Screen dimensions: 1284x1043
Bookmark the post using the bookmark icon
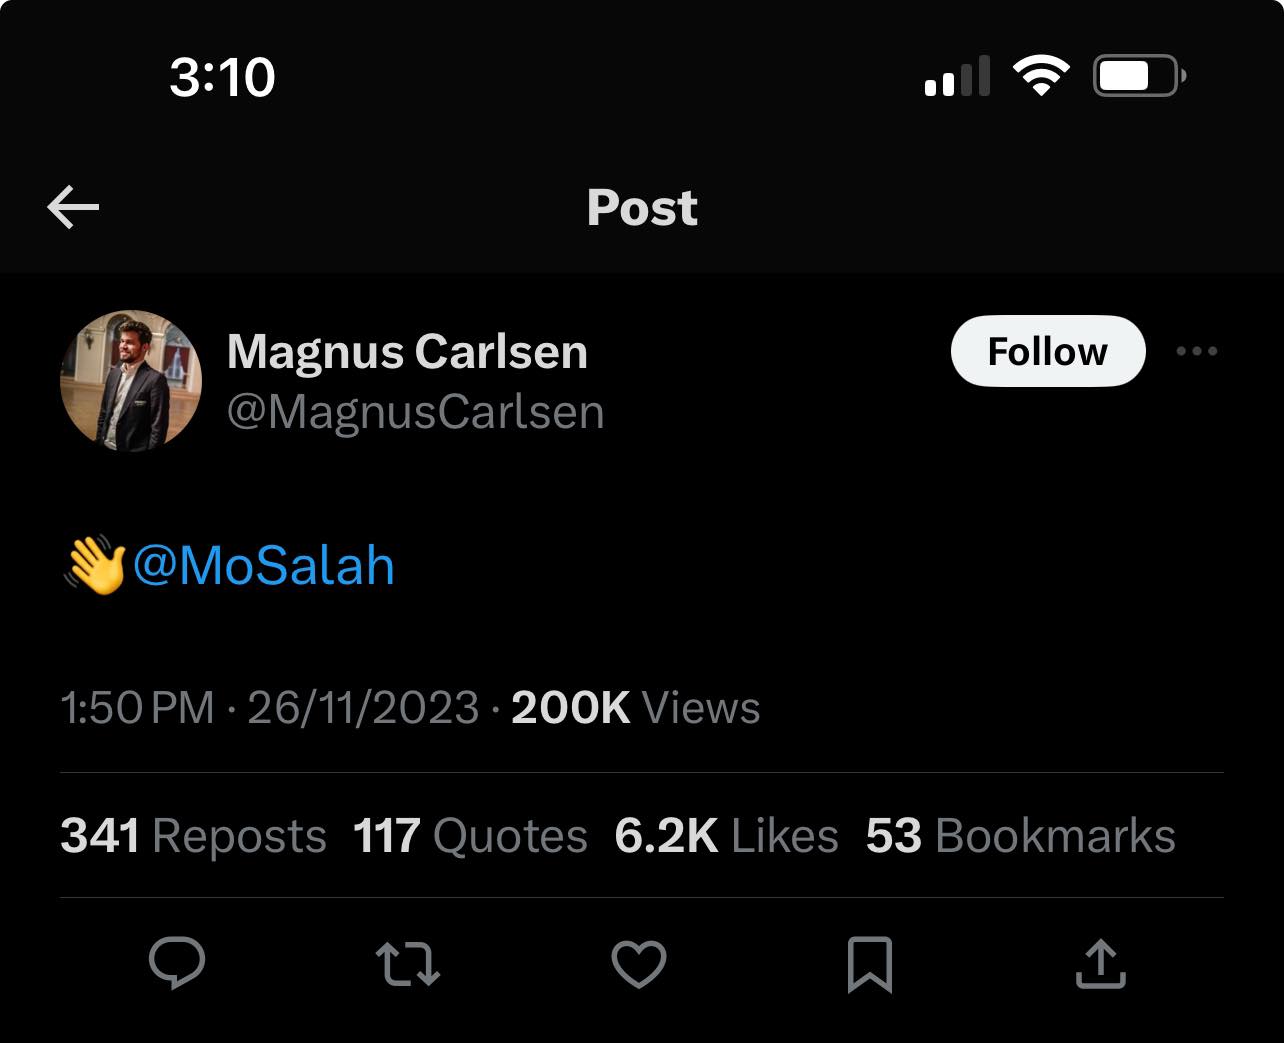[869, 964]
